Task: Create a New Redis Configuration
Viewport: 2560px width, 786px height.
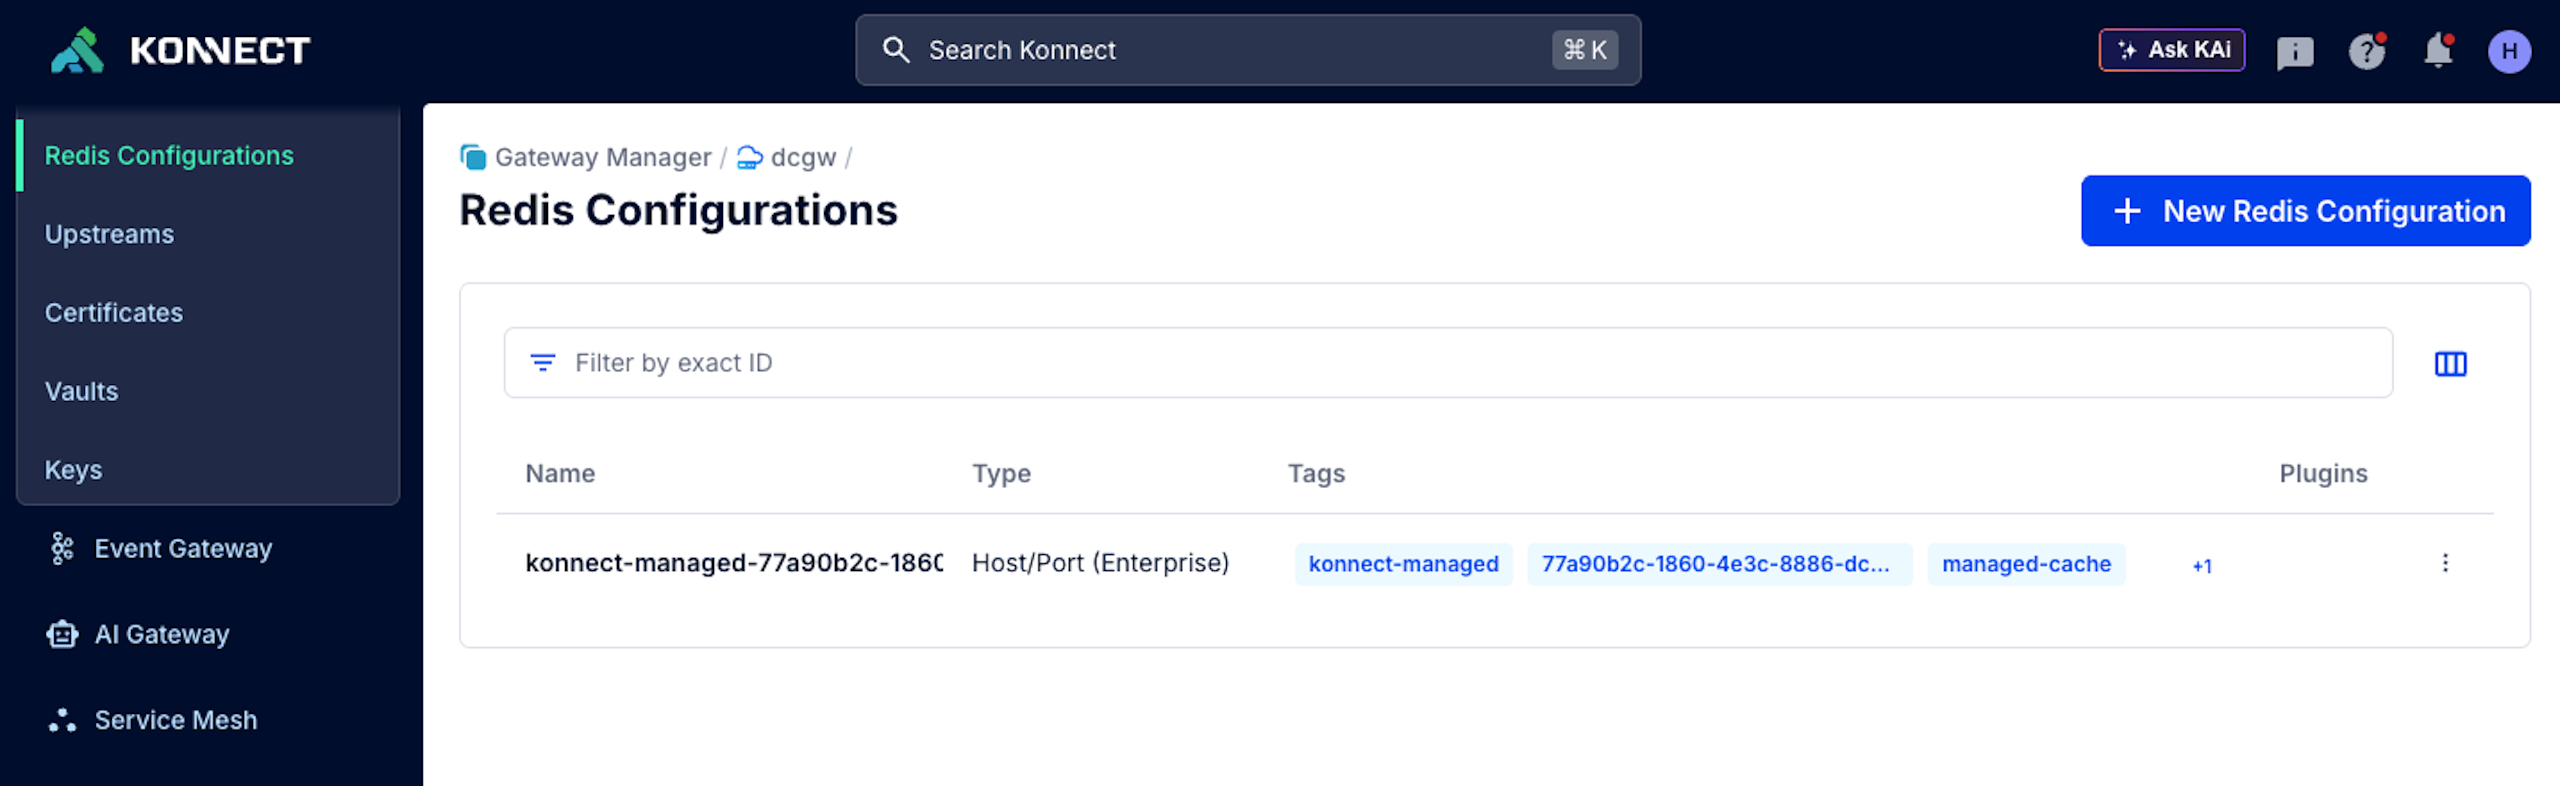Action: click(x=2305, y=211)
